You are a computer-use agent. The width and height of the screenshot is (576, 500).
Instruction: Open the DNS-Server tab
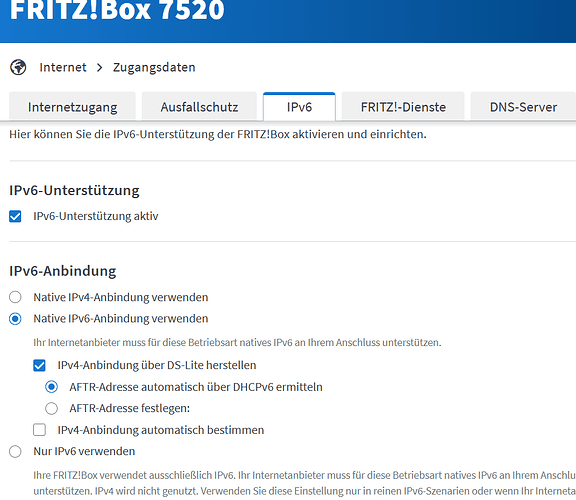pyautogui.click(x=523, y=107)
